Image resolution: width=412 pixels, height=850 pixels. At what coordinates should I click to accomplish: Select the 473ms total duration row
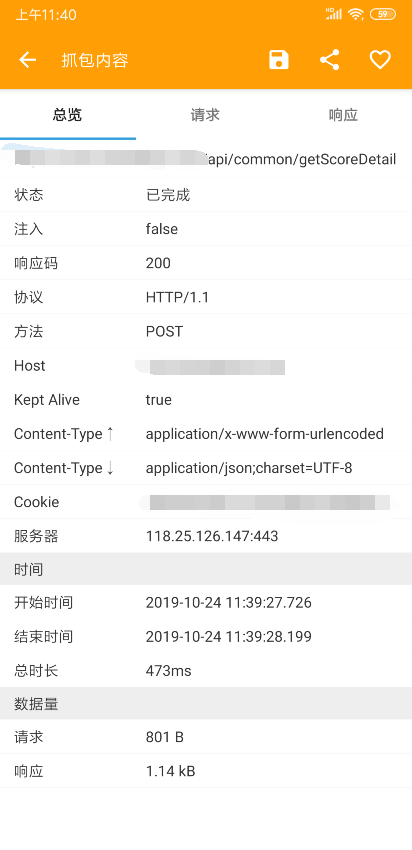click(206, 671)
